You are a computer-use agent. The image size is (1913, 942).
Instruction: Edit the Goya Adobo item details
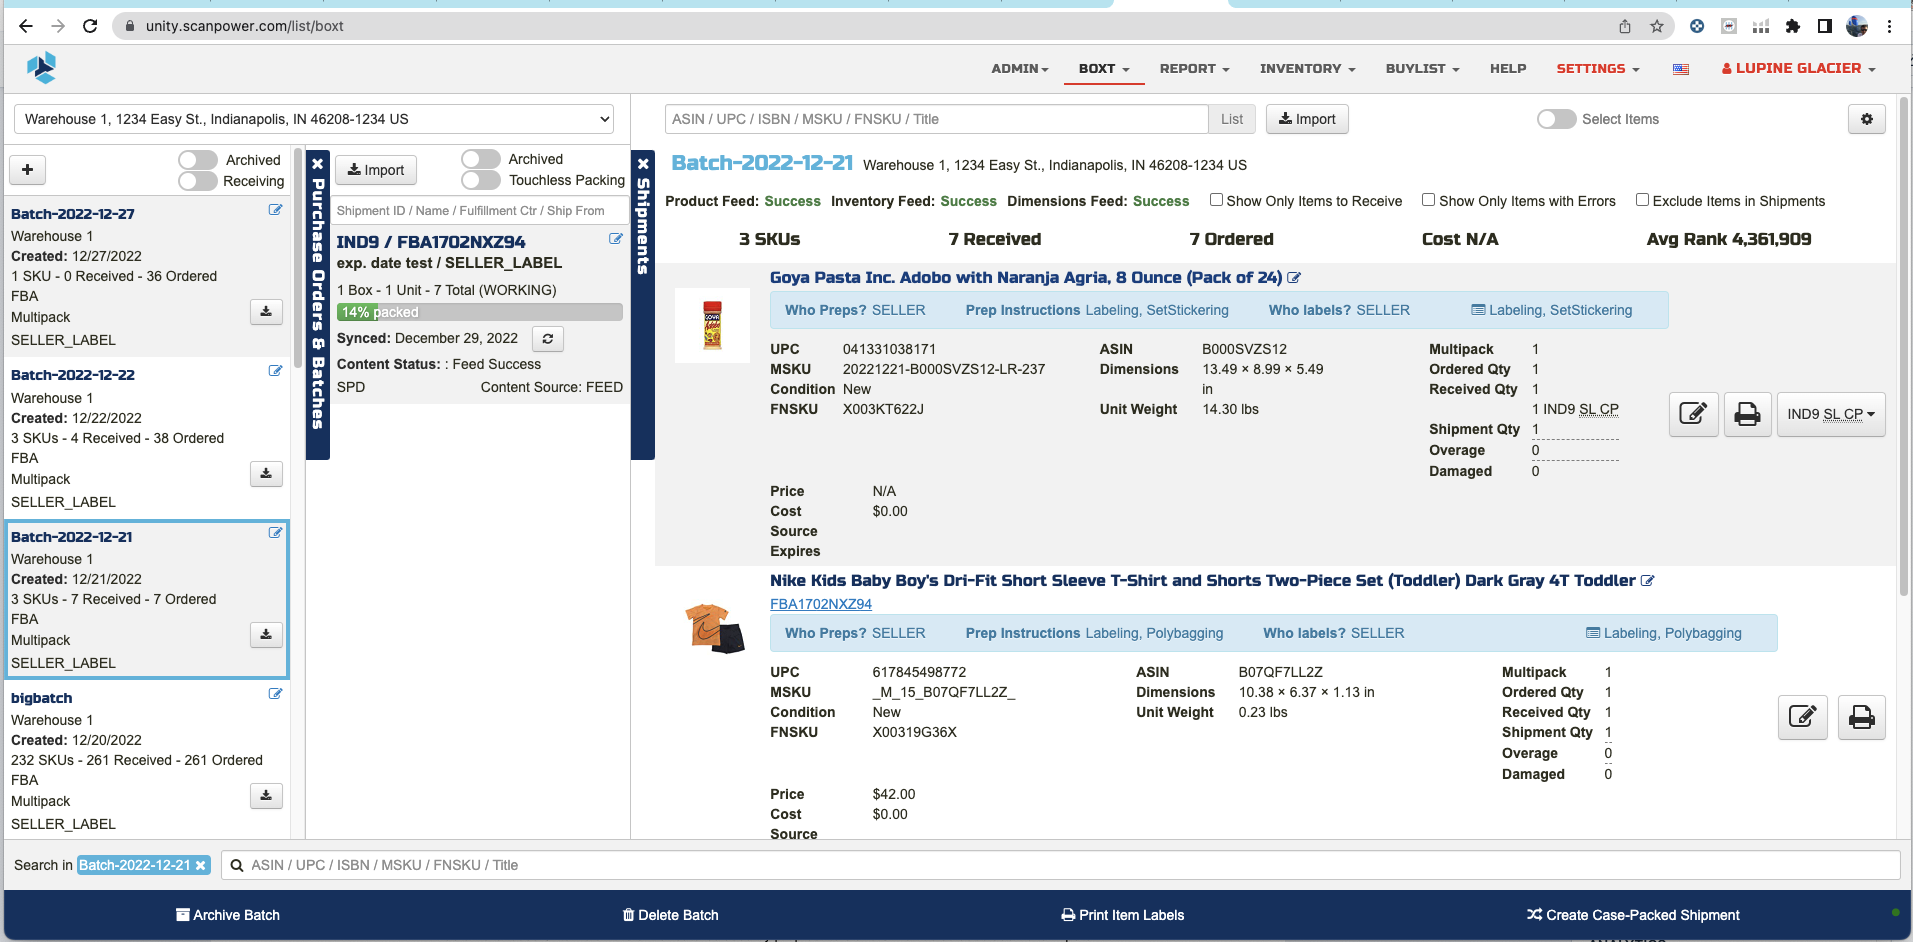1693,414
